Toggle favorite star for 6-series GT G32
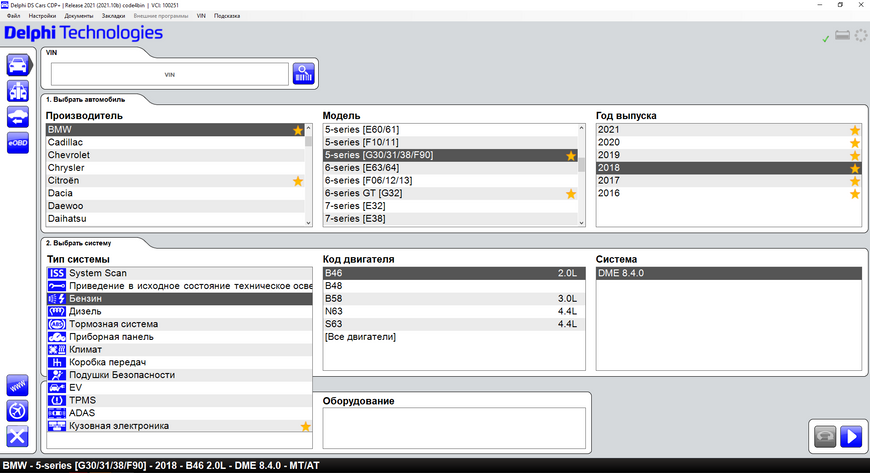 571,194
